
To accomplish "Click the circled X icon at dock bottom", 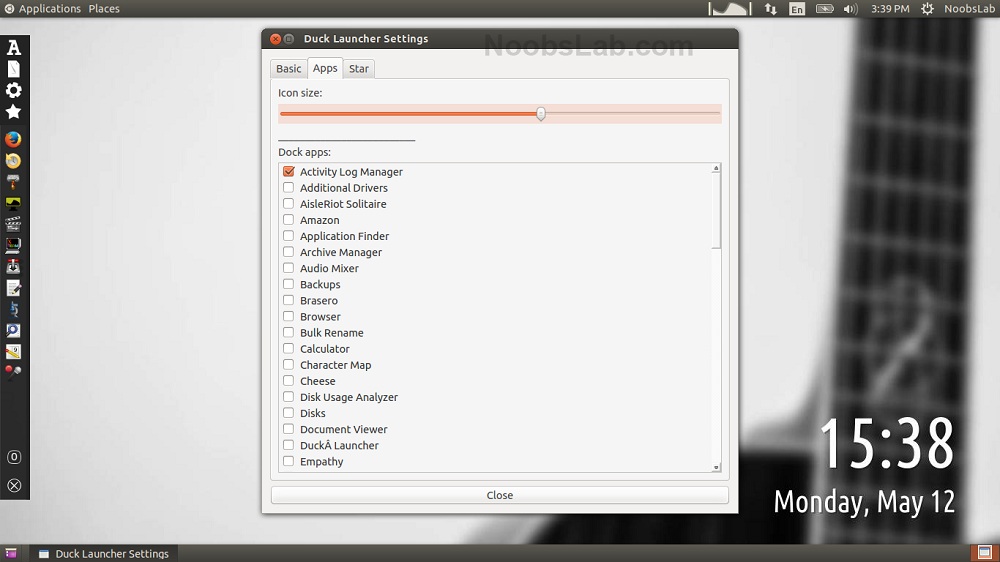I will (14, 485).
